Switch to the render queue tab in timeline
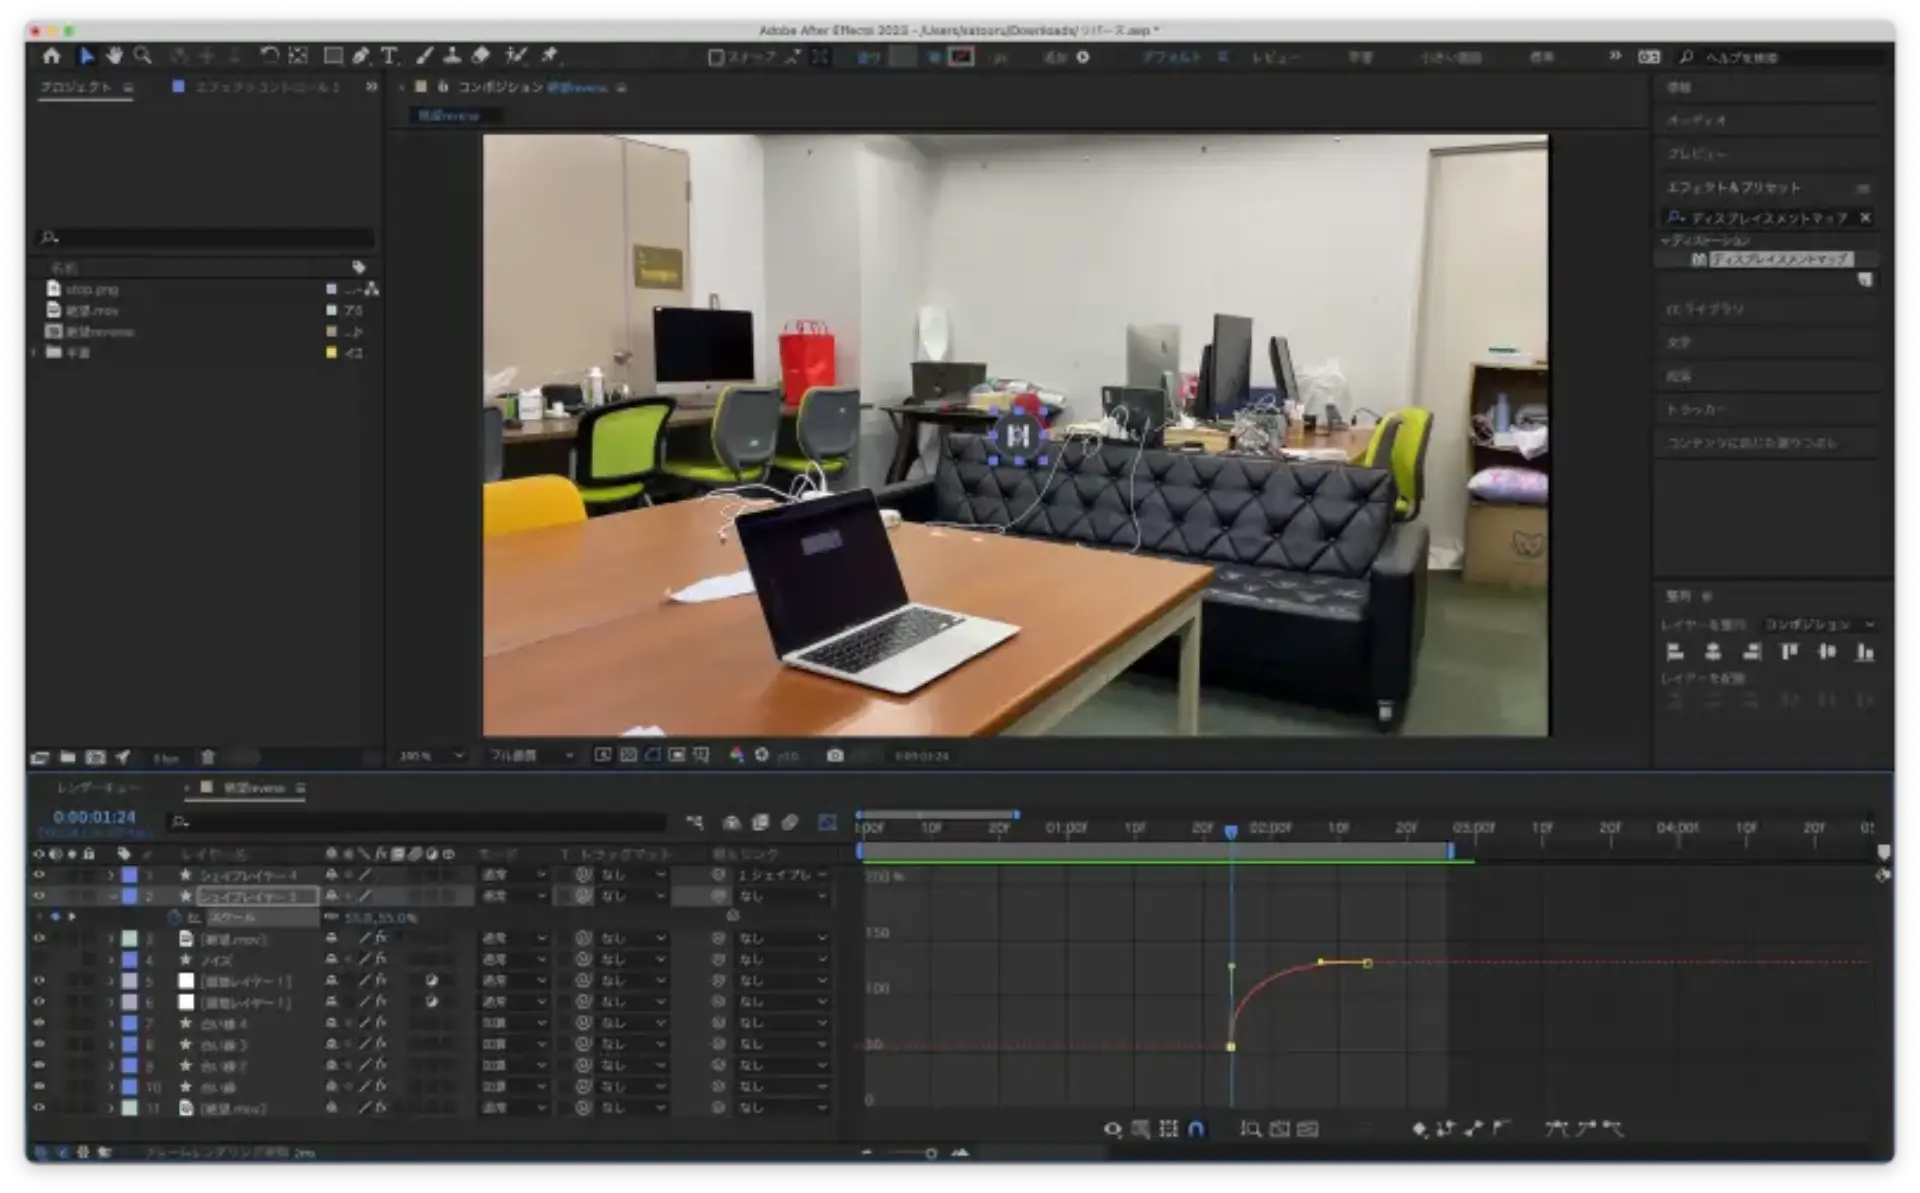Screen dimensions: 1920x1193 (100, 788)
